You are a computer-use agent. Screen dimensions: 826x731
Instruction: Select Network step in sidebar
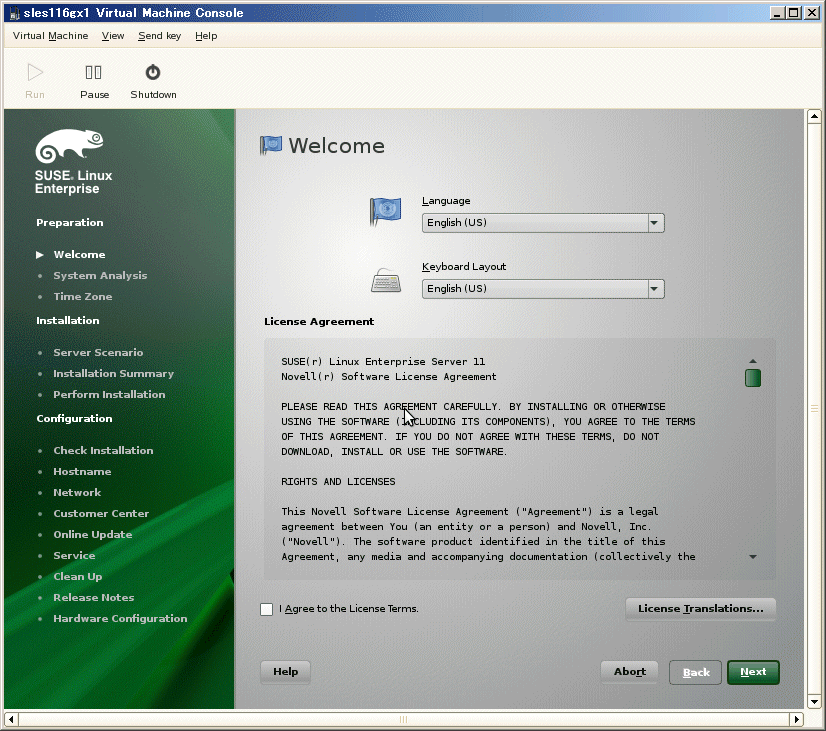77,492
